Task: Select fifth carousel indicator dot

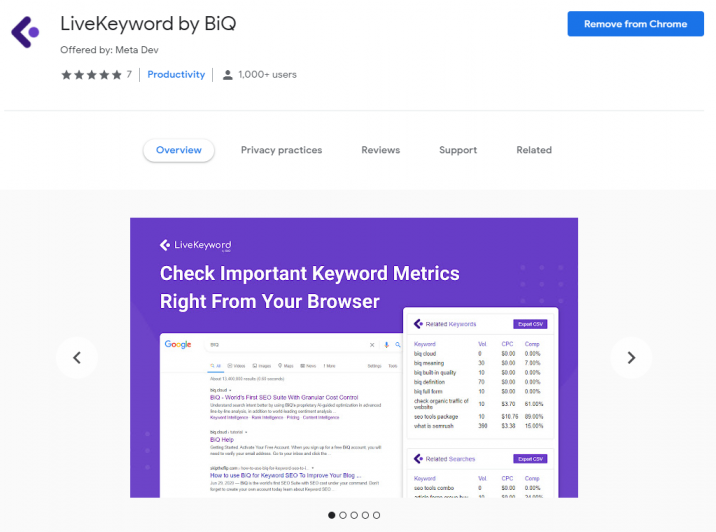Action: (376, 515)
